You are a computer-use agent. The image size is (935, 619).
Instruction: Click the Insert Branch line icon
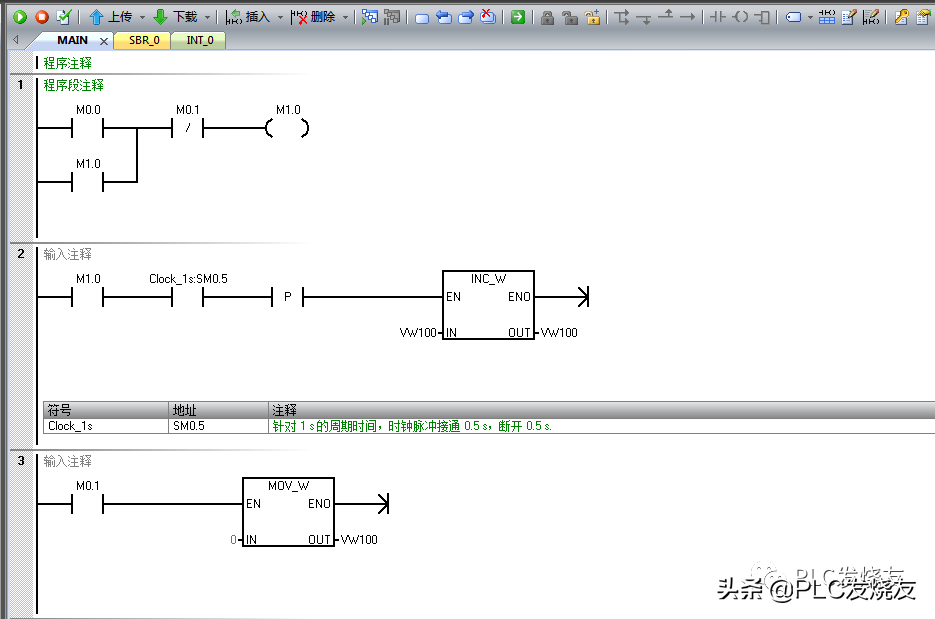pos(621,17)
